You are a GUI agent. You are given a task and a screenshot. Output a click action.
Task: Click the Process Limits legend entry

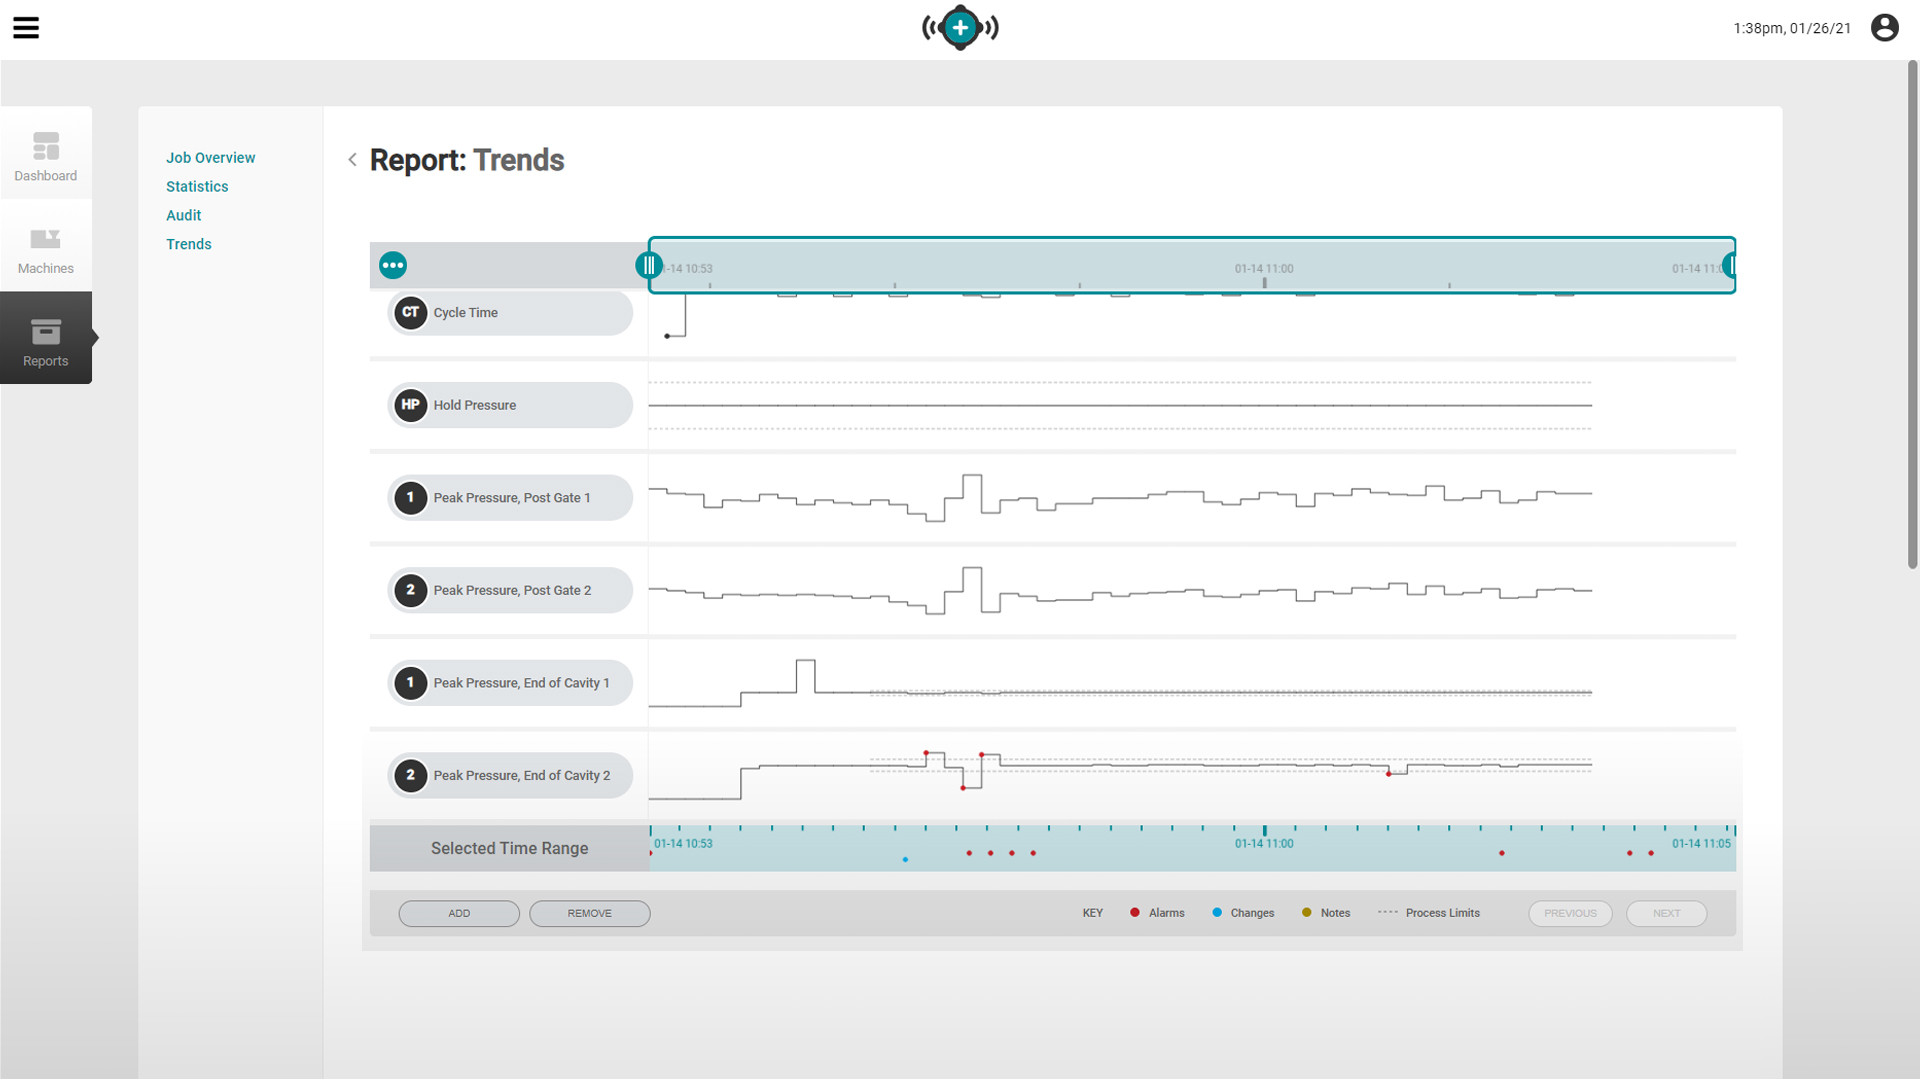pyautogui.click(x=1429, y=913)
